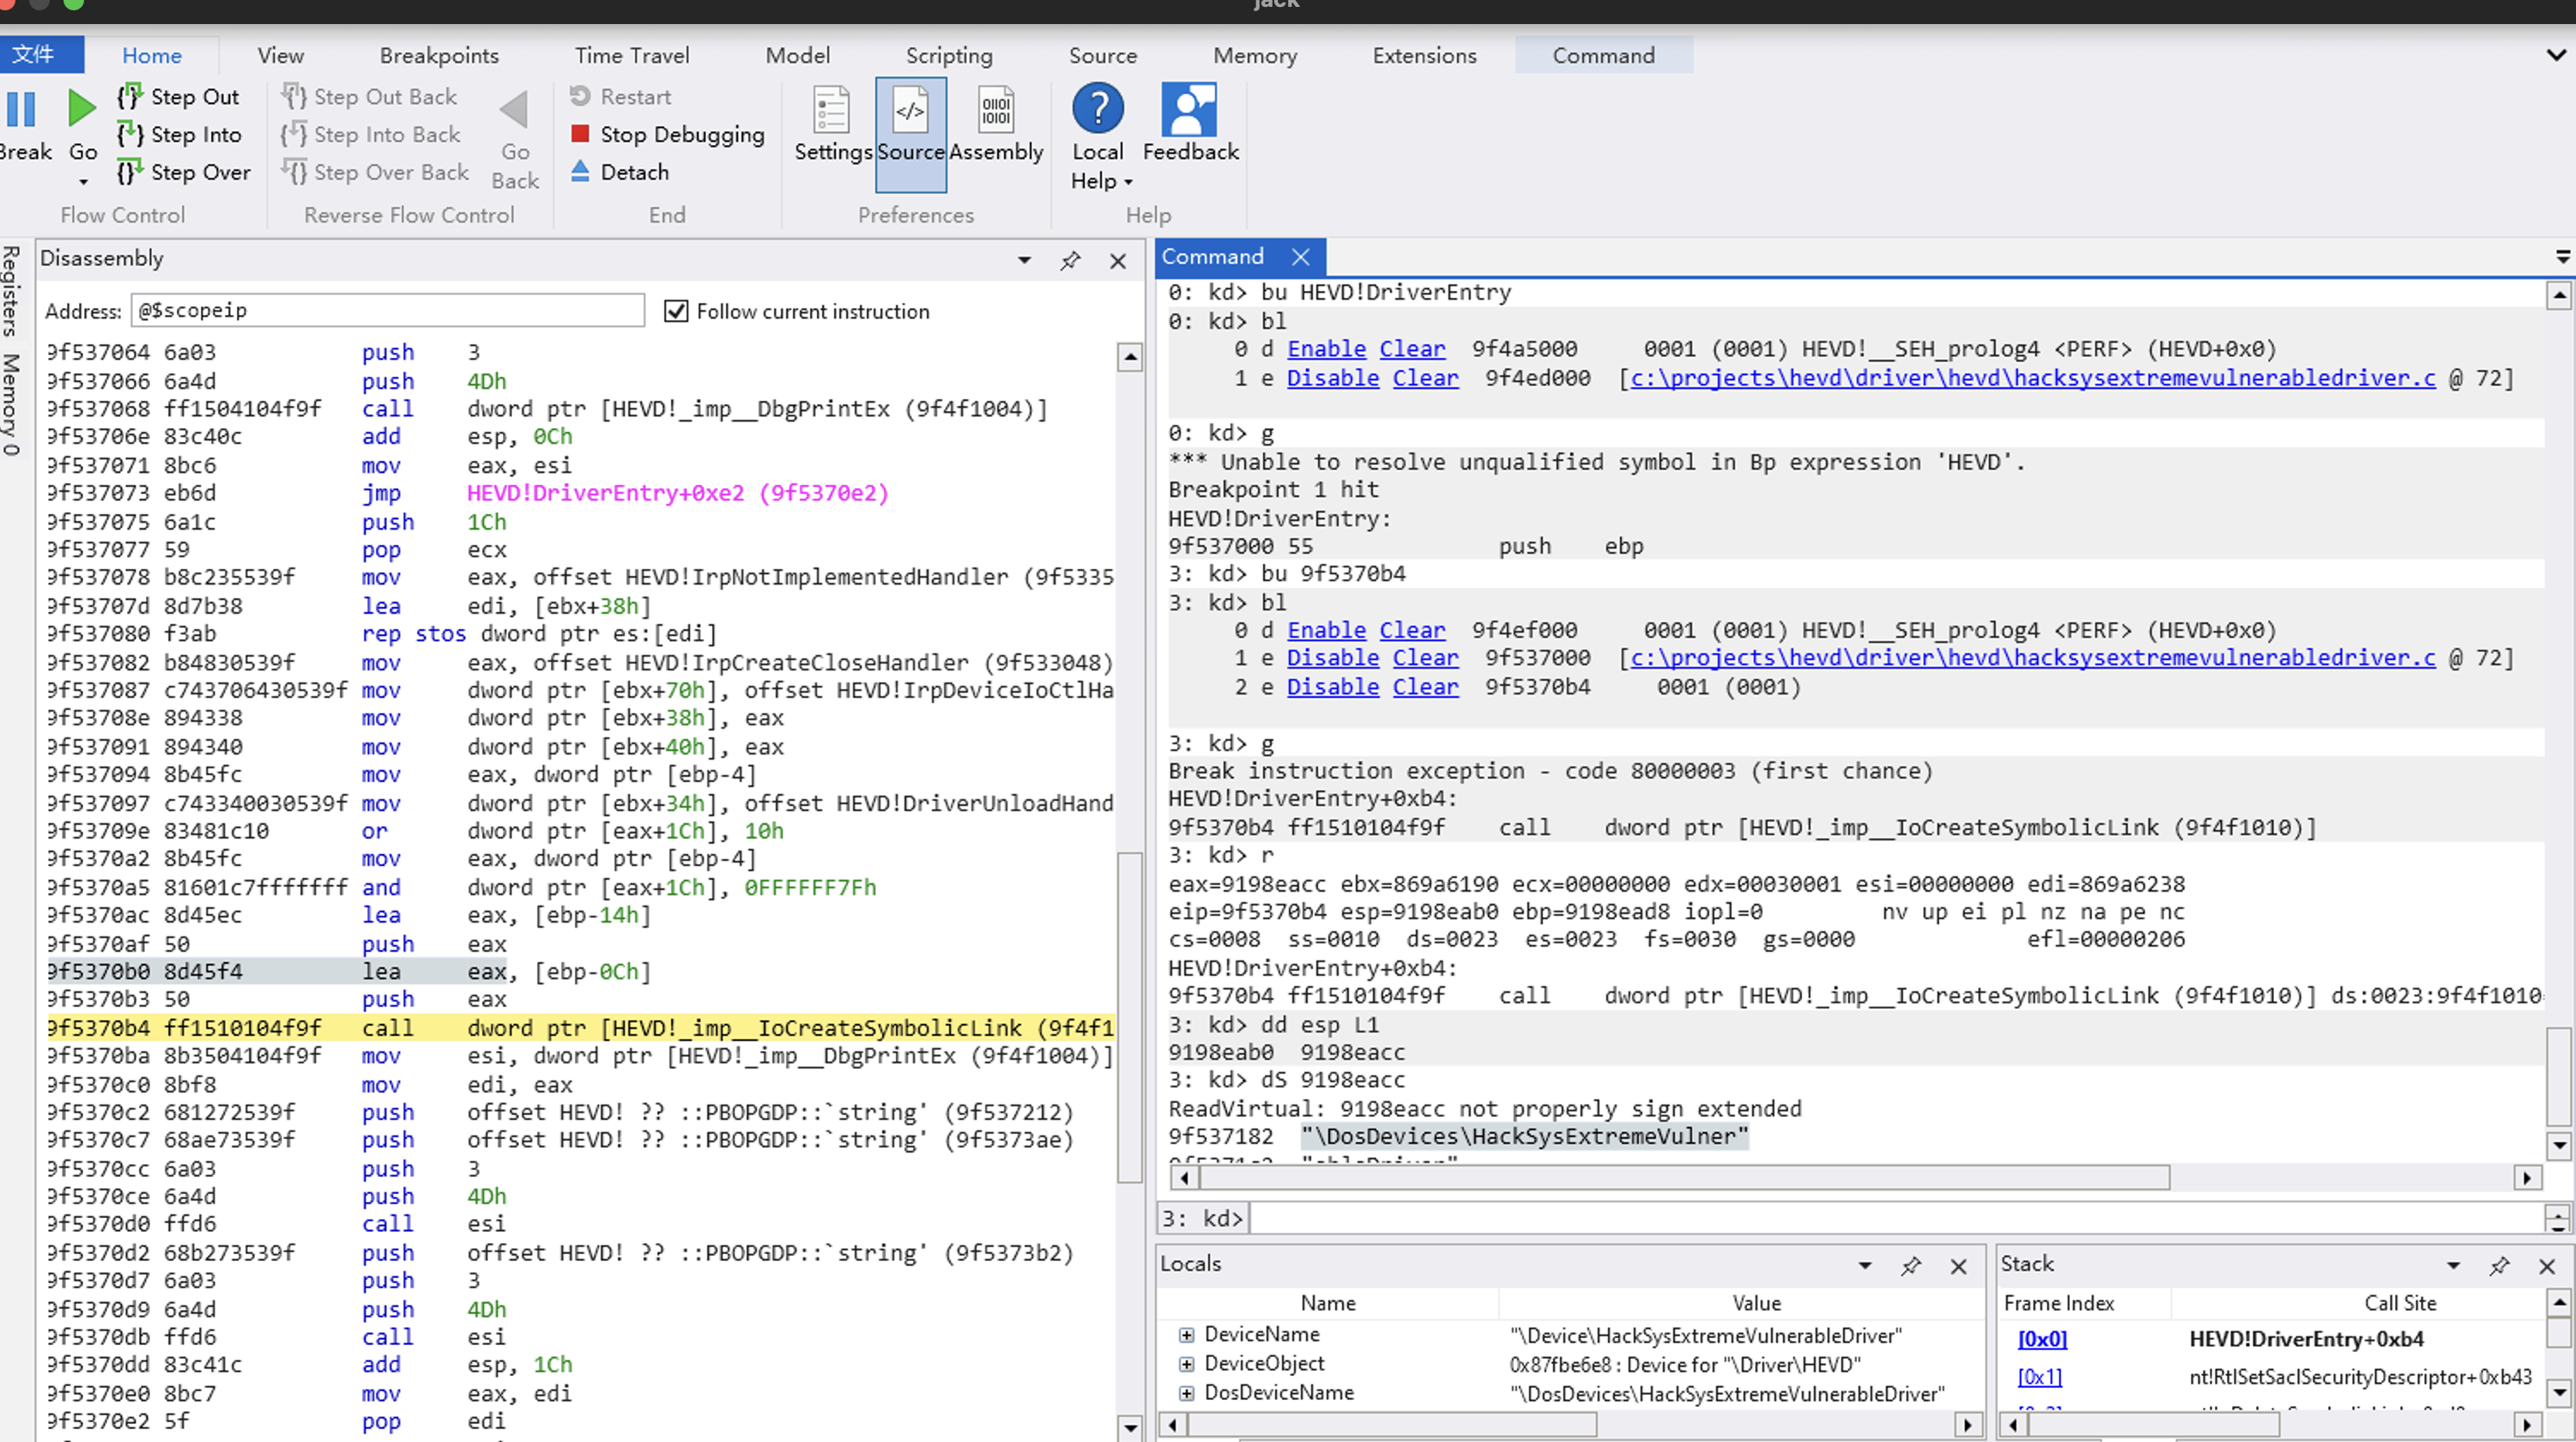Open Local Help dropdown arrow

click(1128, 182)
